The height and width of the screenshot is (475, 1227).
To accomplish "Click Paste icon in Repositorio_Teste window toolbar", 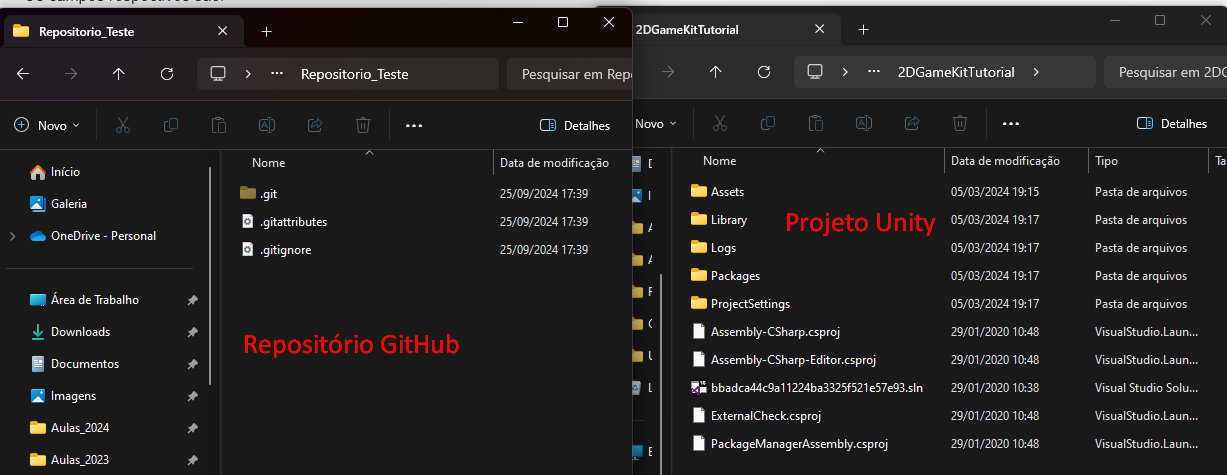I will pyautogui.click(x=219, y=125).
